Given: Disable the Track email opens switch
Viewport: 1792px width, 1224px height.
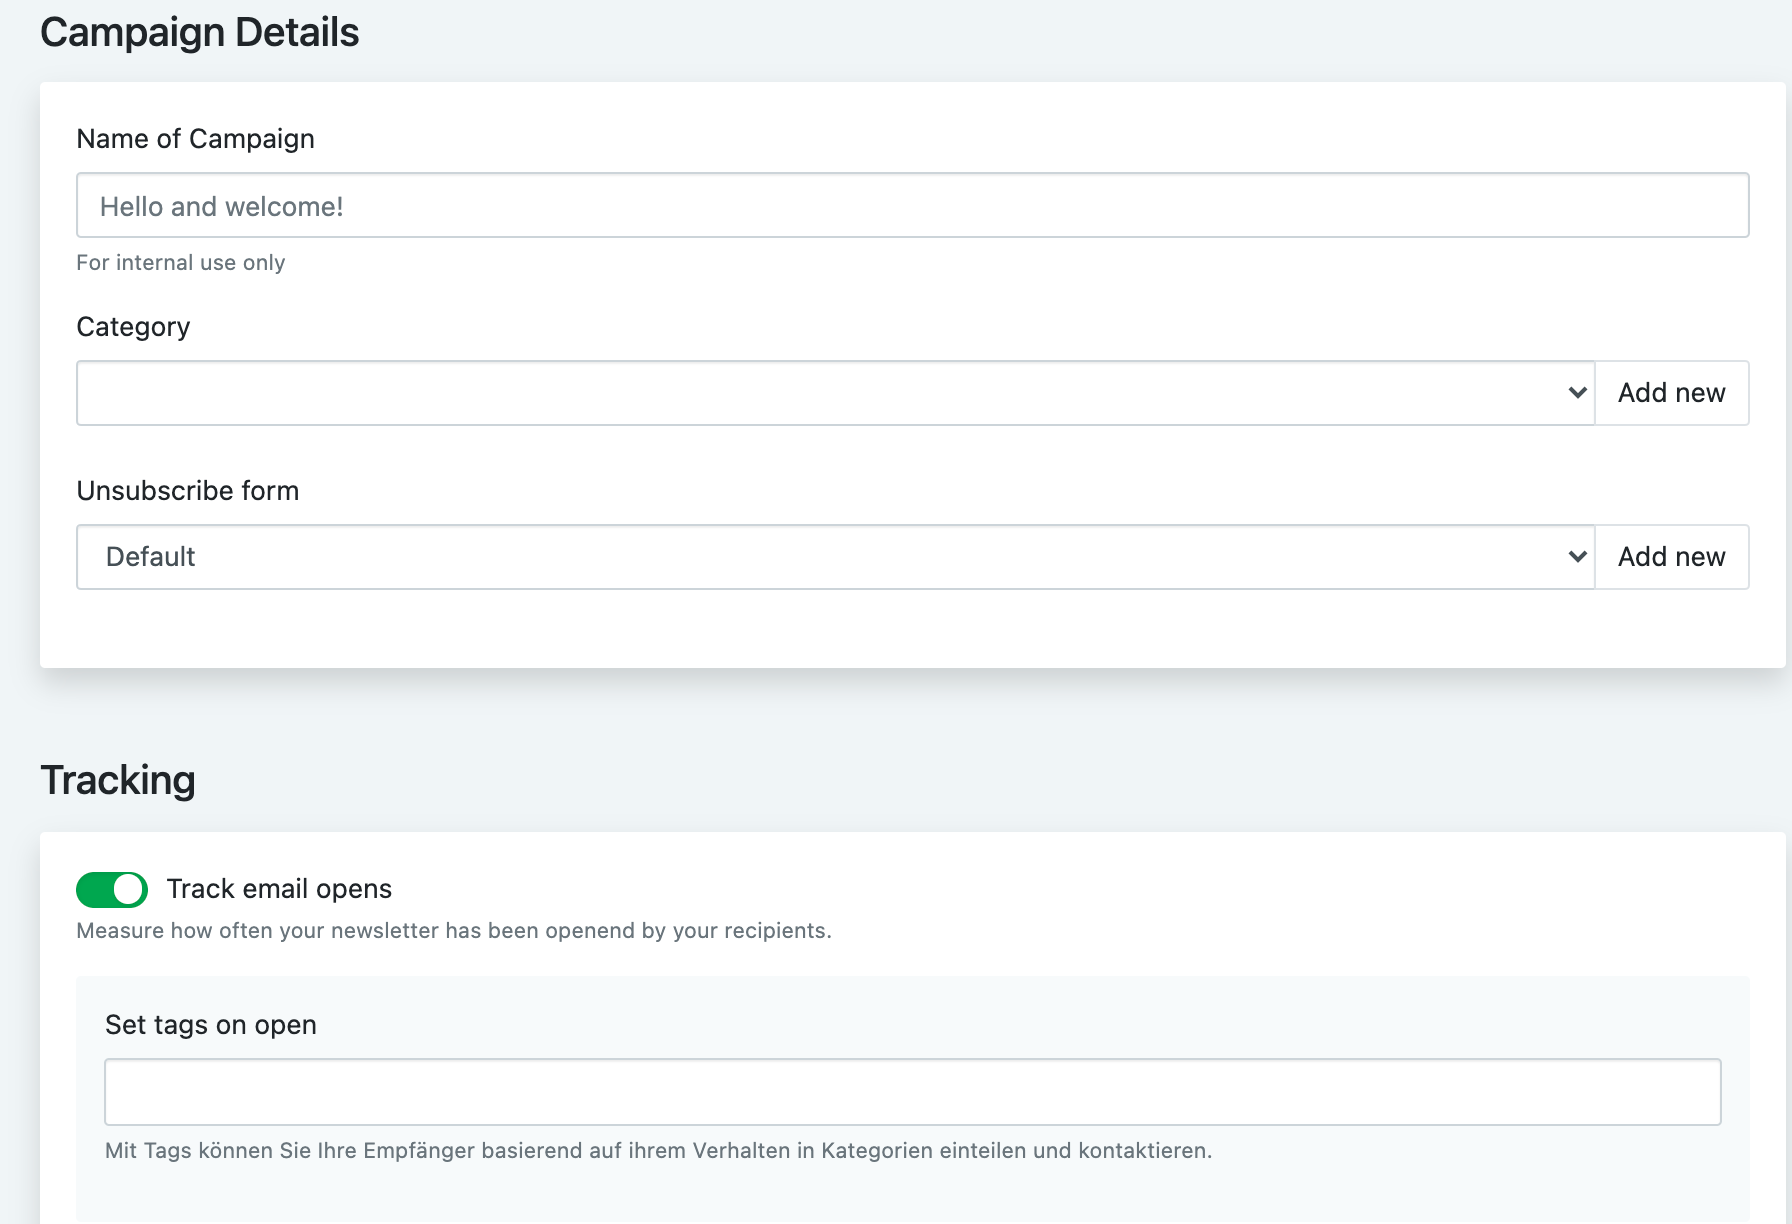Looking at the screenshot, I should tap(112, 889).
